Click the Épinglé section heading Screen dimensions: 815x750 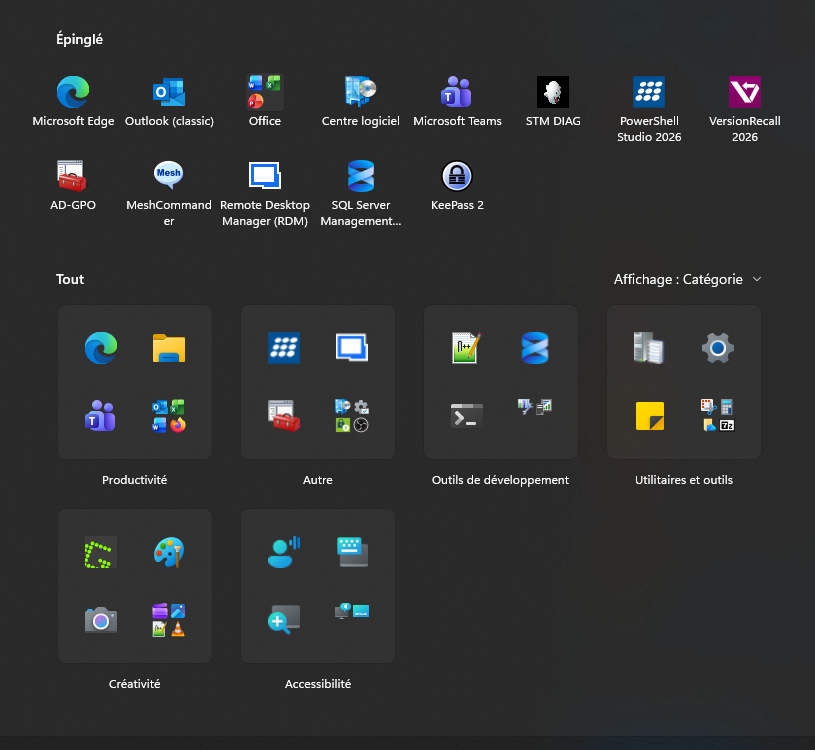click(80, 40)
